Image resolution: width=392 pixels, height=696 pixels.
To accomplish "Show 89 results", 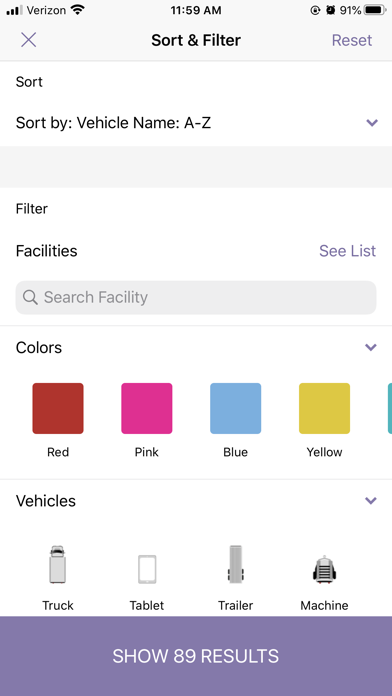I will pos(196,656).
